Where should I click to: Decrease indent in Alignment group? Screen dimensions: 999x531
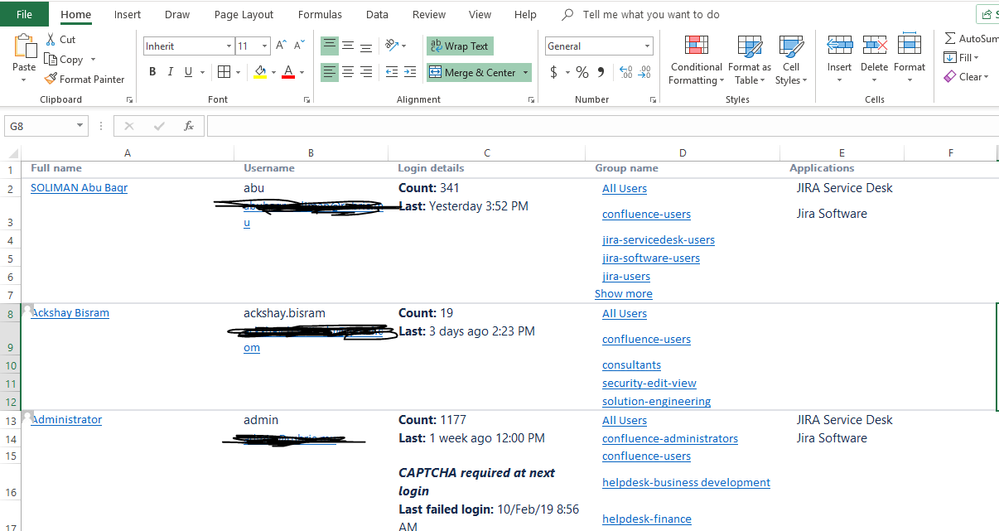coord(392,72)
